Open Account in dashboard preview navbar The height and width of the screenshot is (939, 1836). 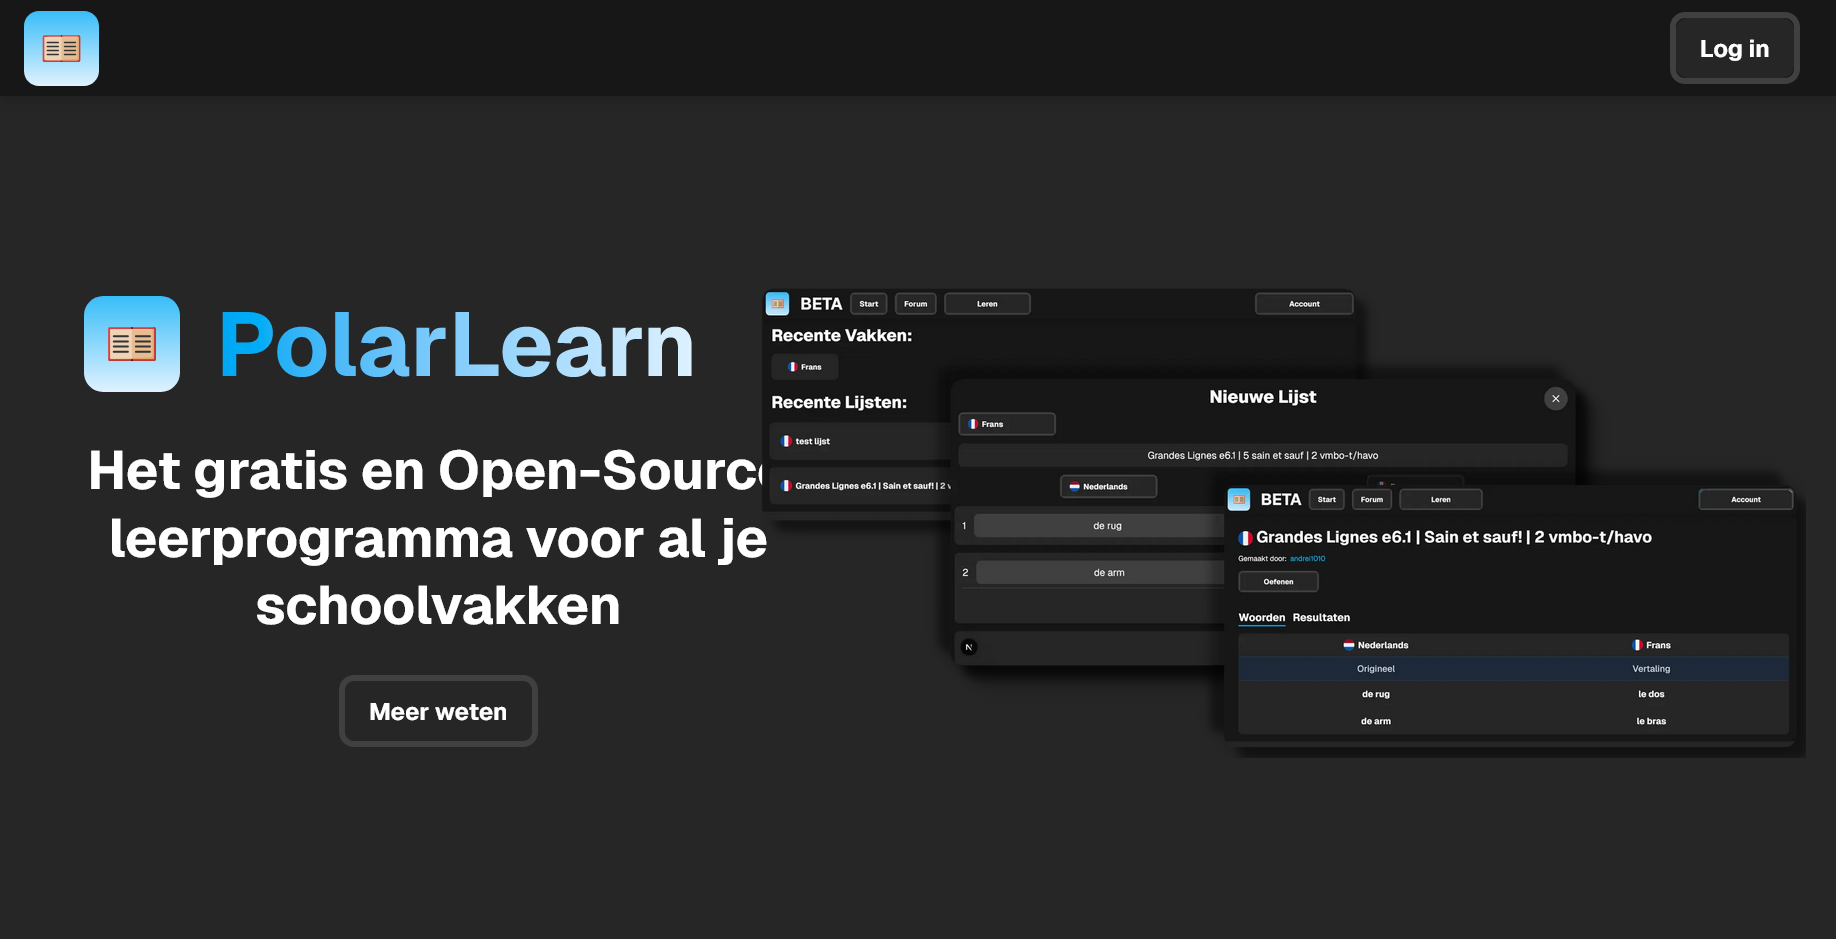coord(1304,304)
